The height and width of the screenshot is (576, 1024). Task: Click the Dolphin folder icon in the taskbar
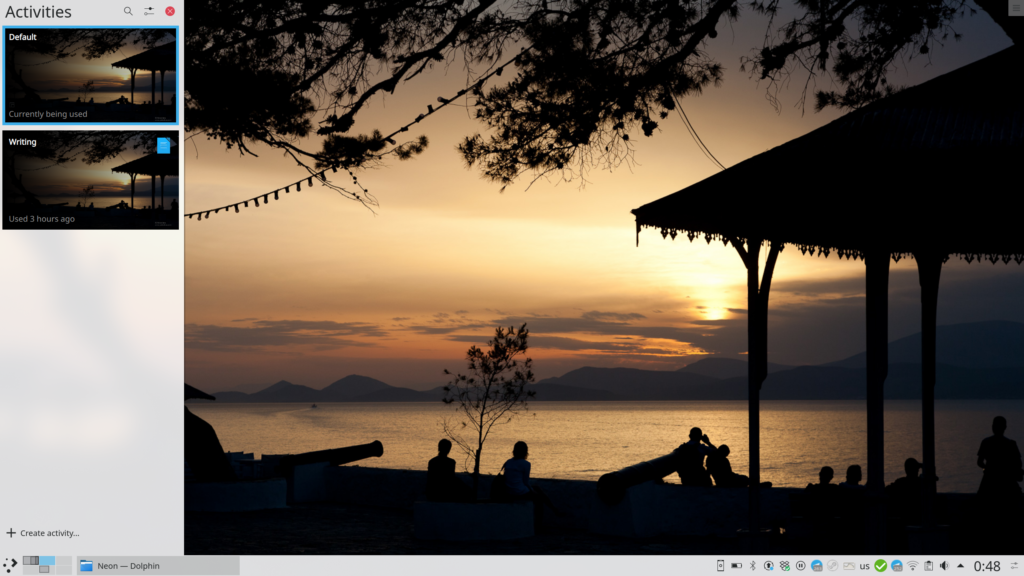click(x=86, y=566)
